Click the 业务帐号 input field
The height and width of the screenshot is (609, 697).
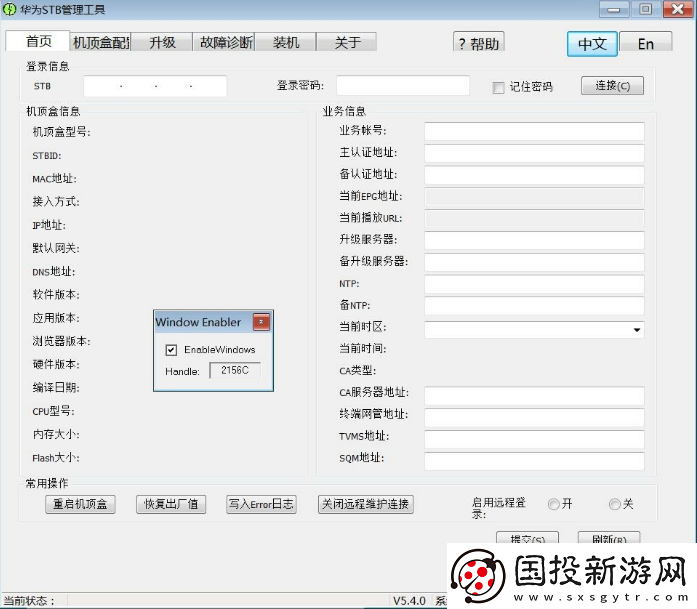coord(534,131)
